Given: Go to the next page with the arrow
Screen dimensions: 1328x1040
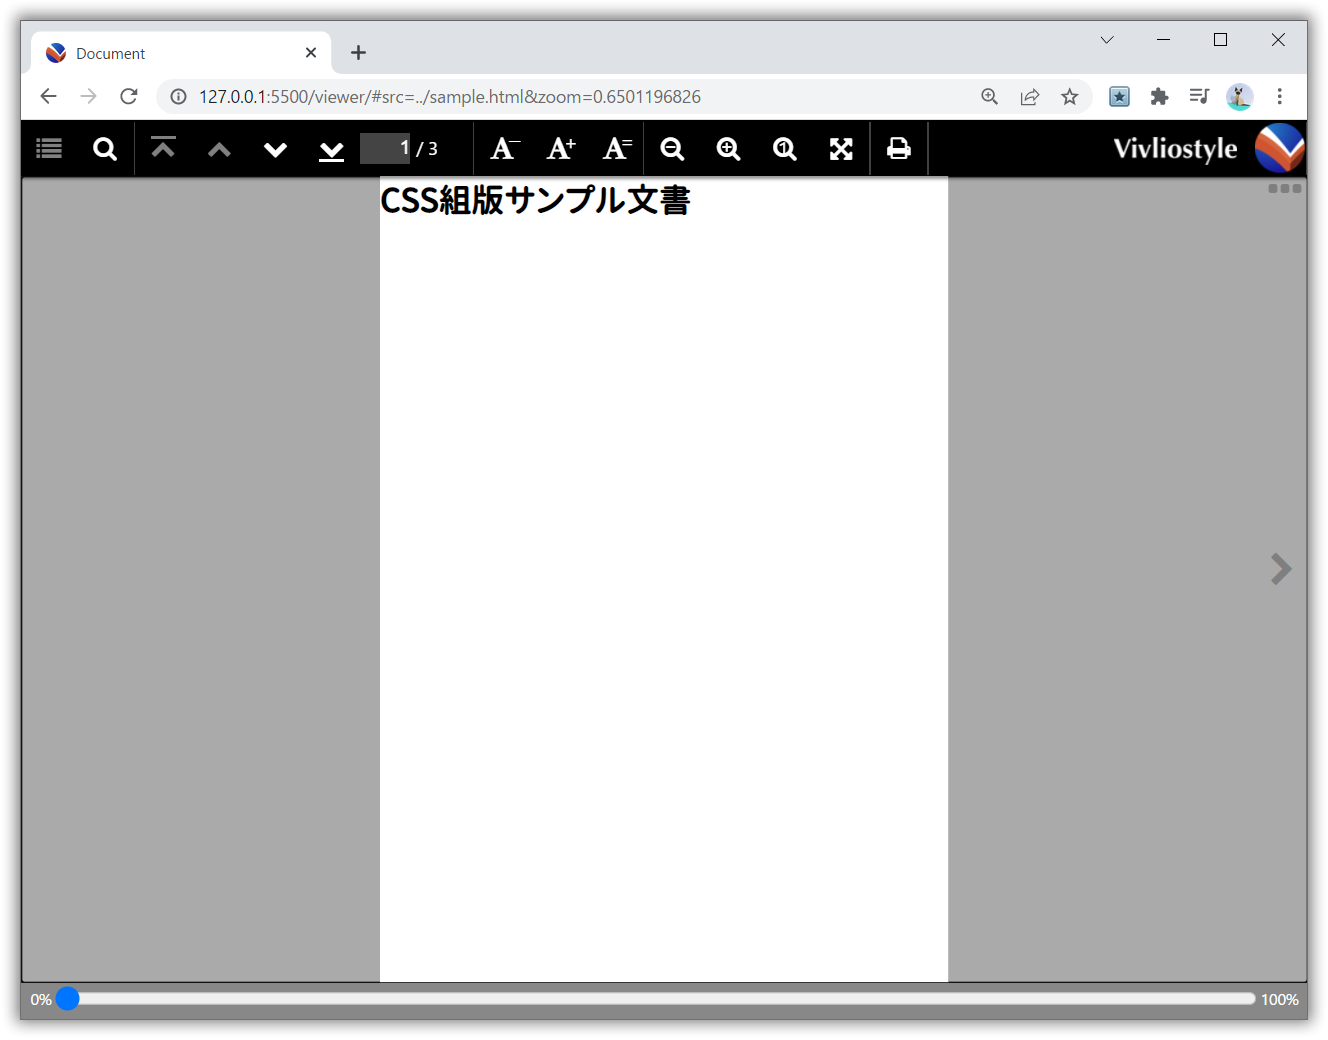Looking at the screenshot, I should 1281,568.
